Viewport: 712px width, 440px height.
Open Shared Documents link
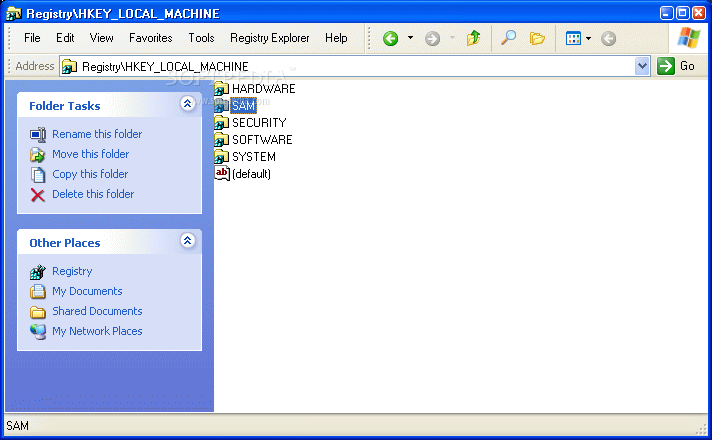tap(97, 311)
